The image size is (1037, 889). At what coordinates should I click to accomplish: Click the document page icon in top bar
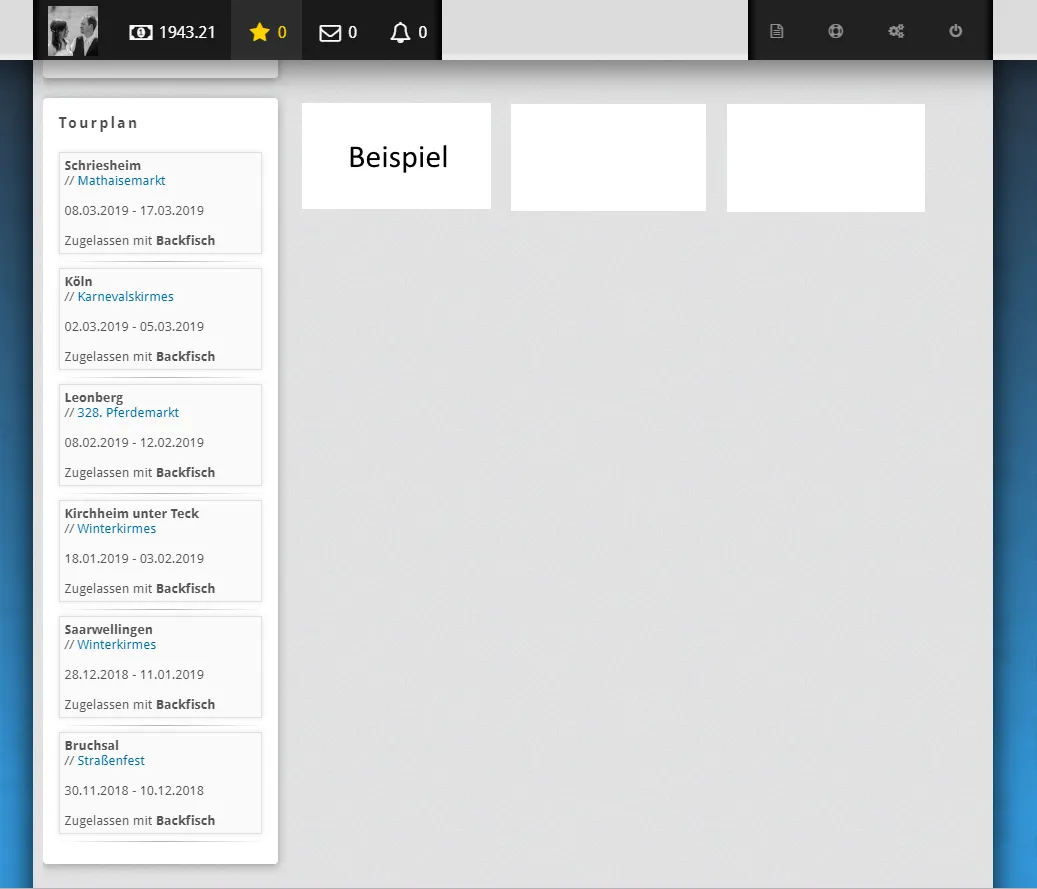[x=777, y=31]
